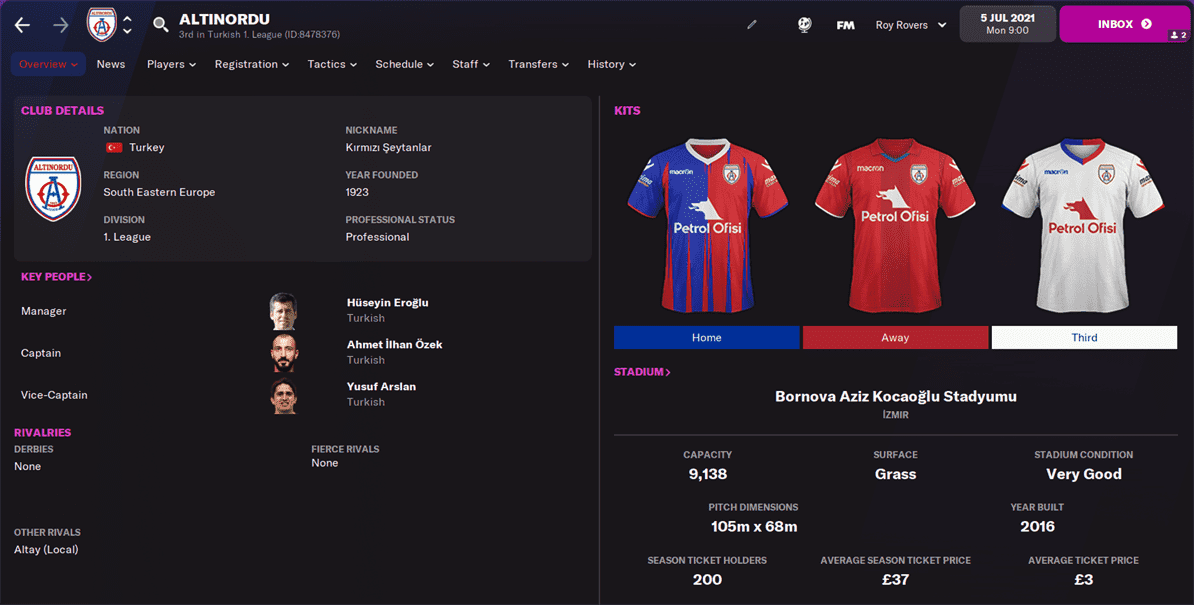Go back with the left arrow
This screenshot has height=605, width=1194.
click(22, 25)
